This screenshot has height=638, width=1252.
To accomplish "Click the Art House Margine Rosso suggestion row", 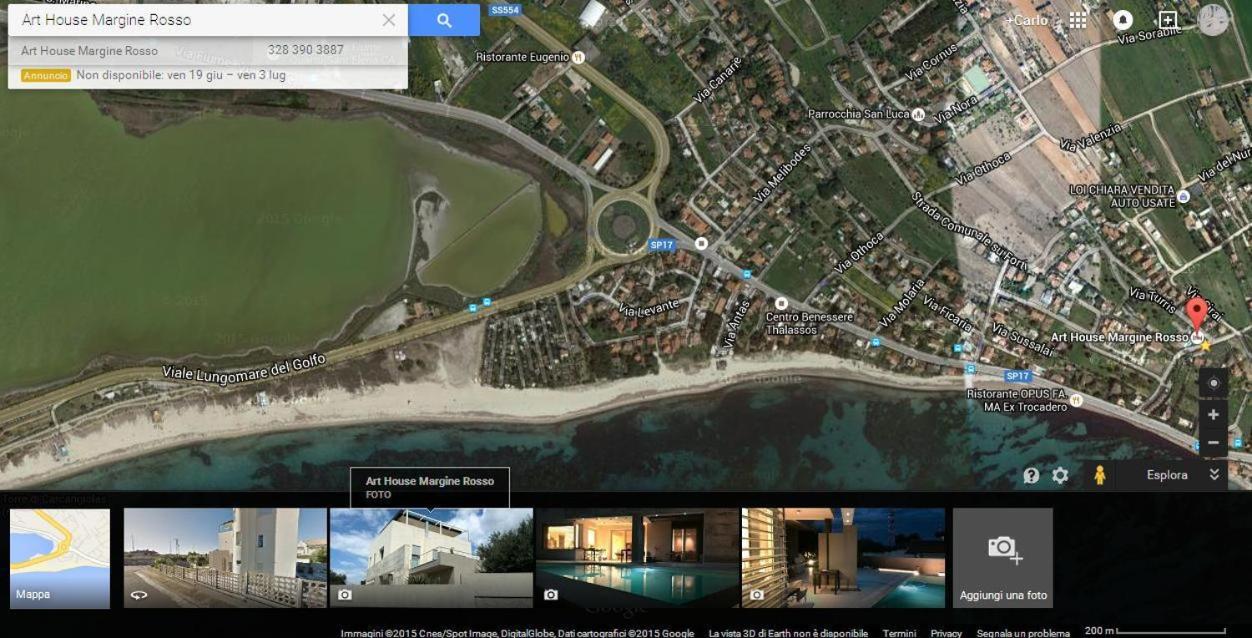I will click(208, 50).
